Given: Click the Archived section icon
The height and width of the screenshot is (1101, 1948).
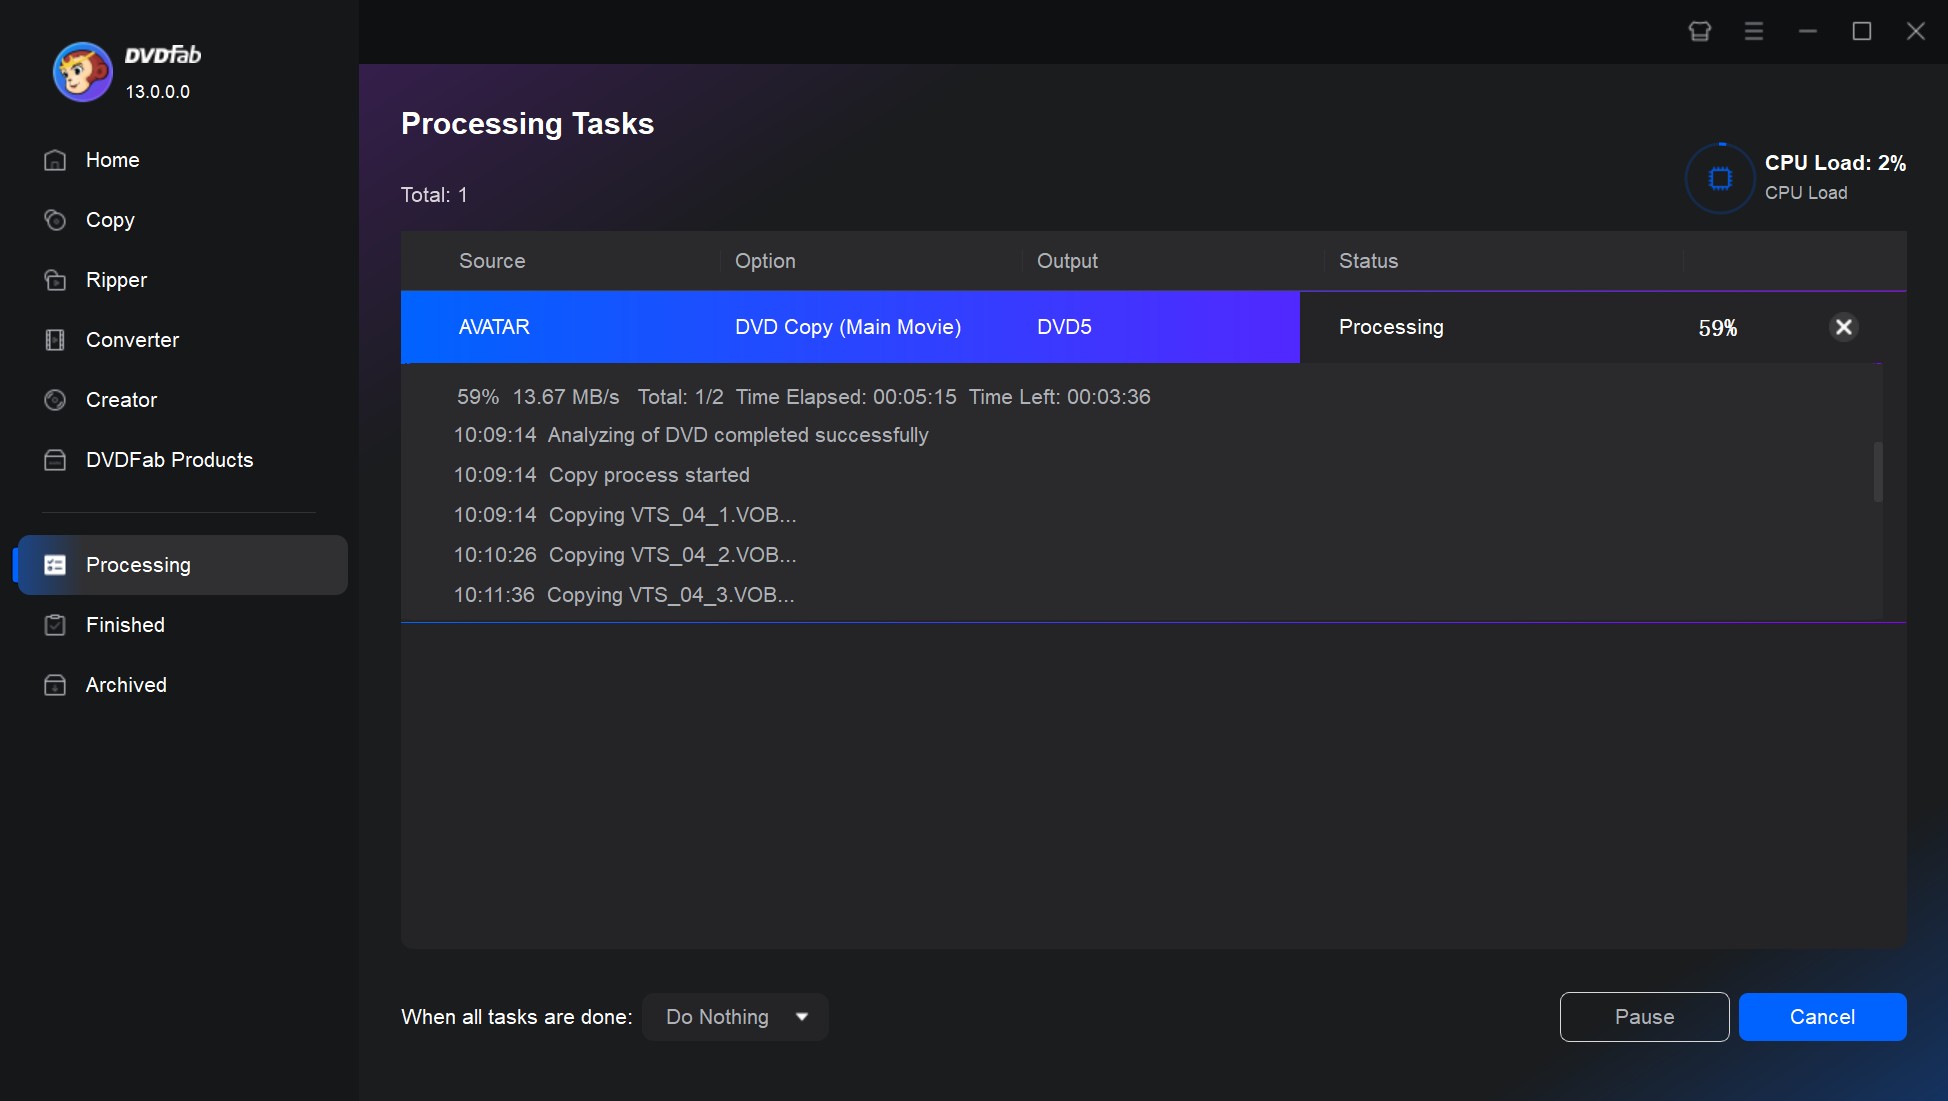Looking at the screenshot, I should click(x=54, y=684).
